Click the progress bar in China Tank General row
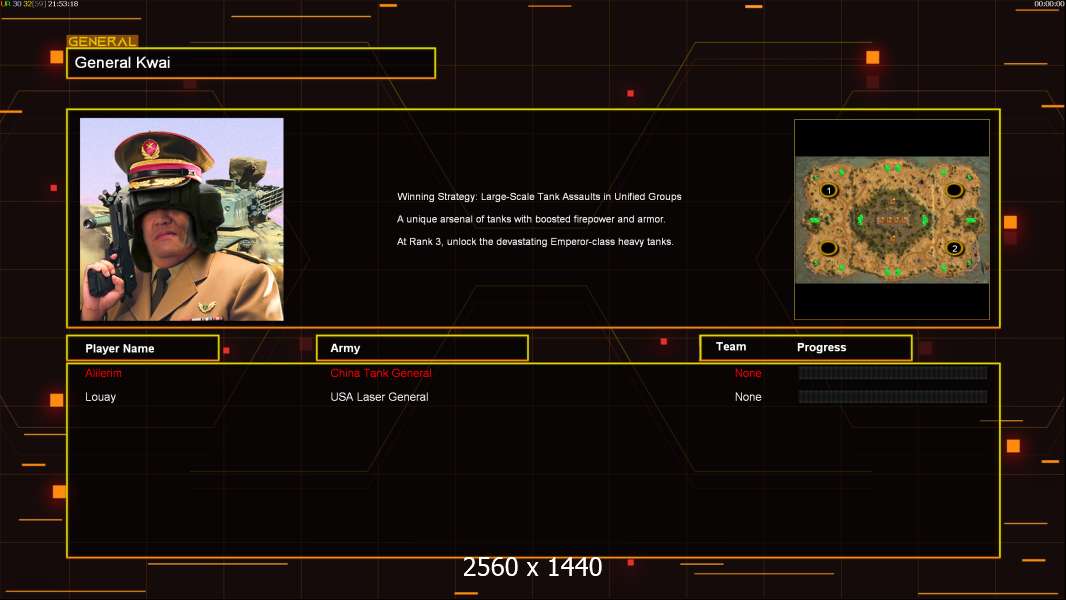The width and height of the screenshot is (1066, 600). pyautogui.click(x=893, y=372)
